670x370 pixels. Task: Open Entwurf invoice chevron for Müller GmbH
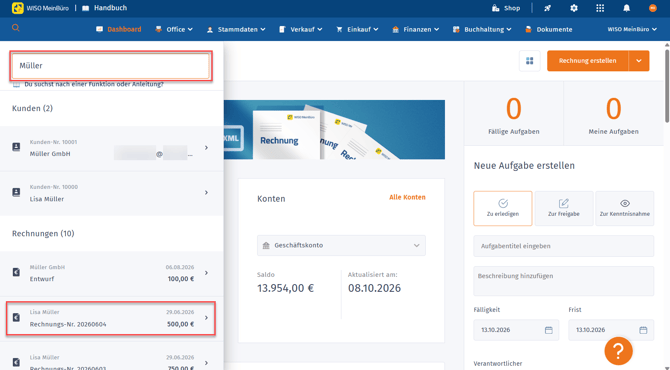pyautogui.click(x=206, y=272)
